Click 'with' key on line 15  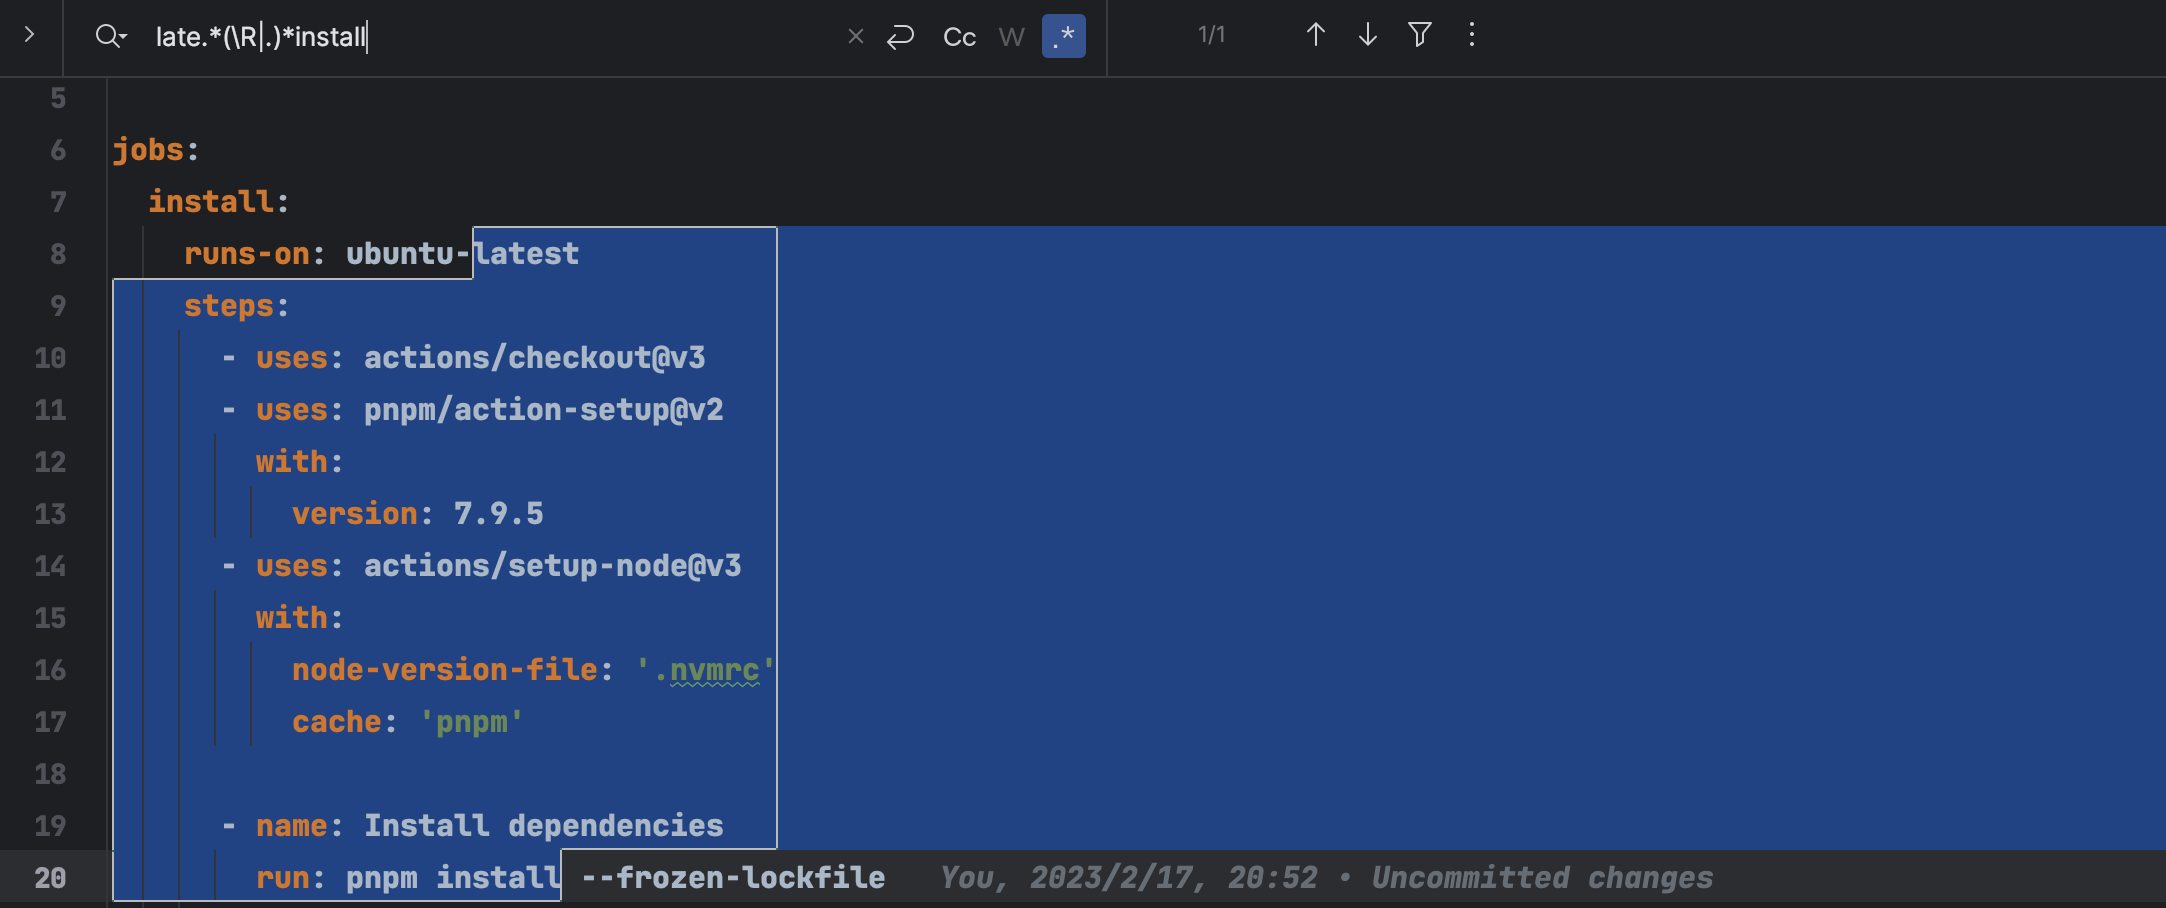click(292, 618)
